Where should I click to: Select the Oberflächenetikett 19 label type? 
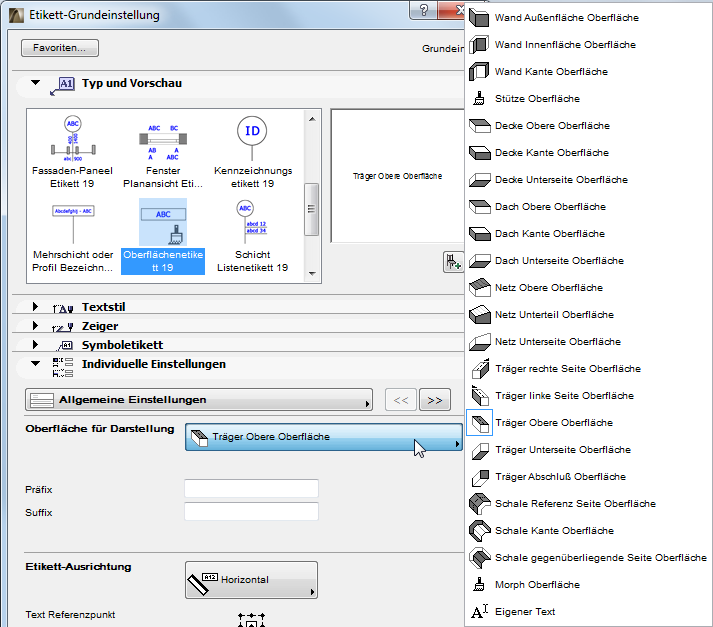click(x=163, y=237)
